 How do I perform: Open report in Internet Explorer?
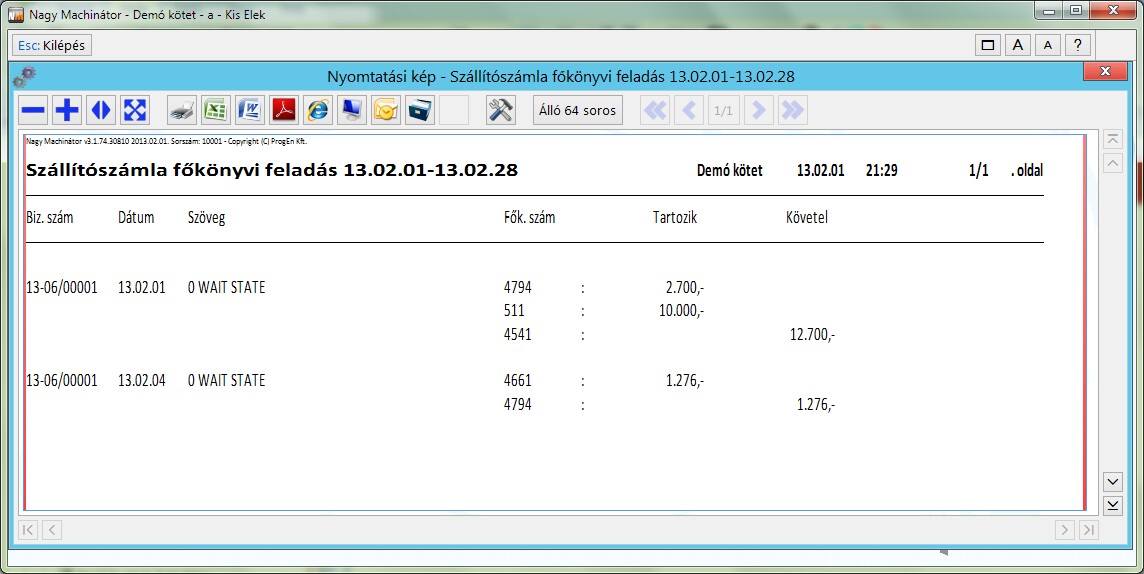tap(318, 110)
